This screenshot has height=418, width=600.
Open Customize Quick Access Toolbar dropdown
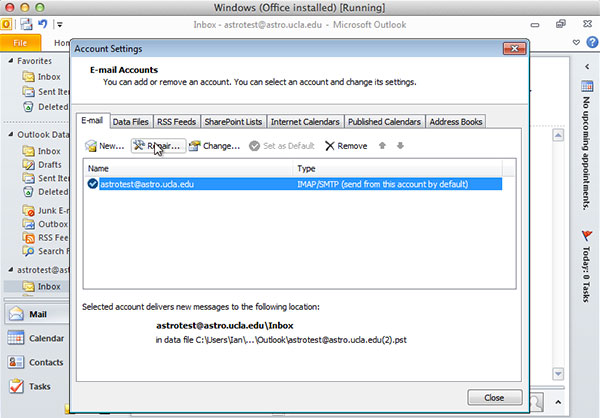point(60,25)
